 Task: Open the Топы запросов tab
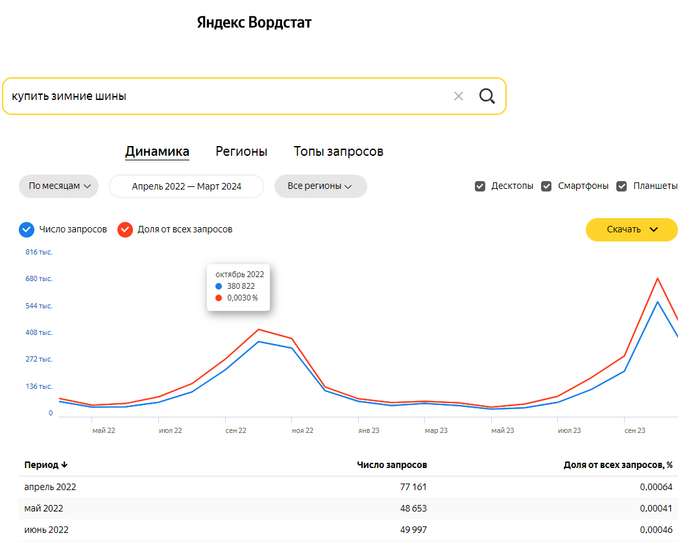pos(338,152)
